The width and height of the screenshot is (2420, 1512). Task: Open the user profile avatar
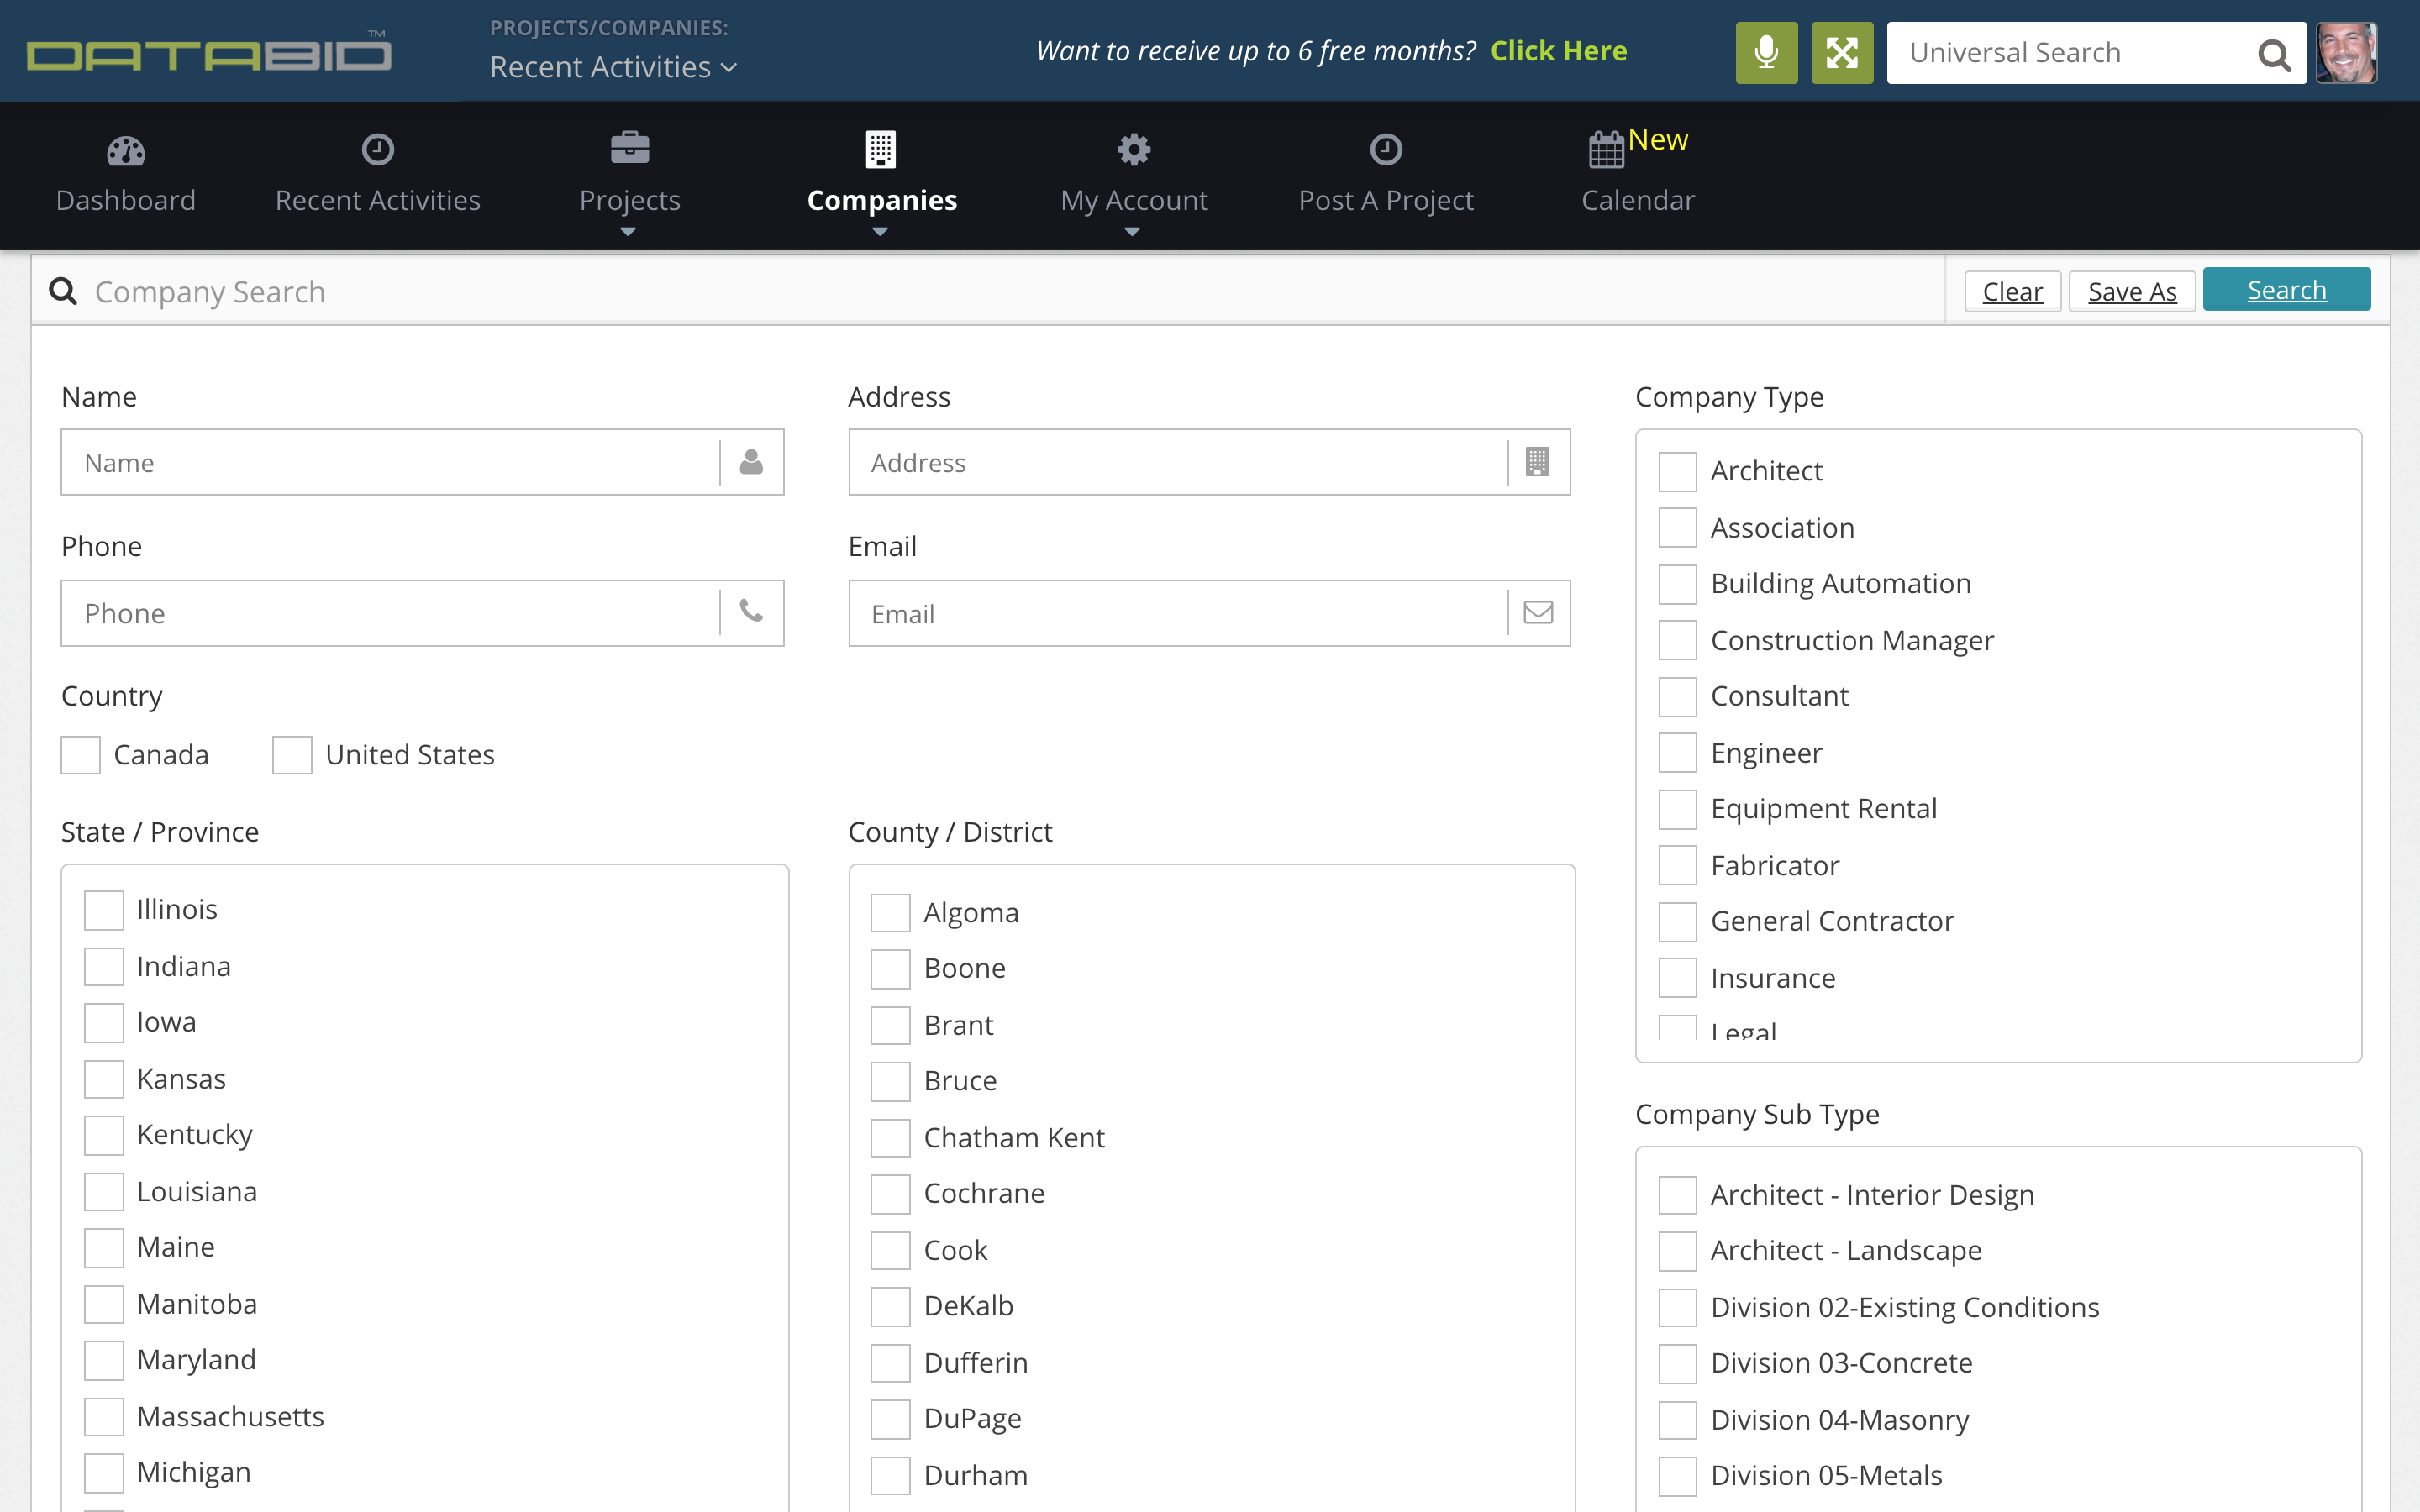point(2346,52)
